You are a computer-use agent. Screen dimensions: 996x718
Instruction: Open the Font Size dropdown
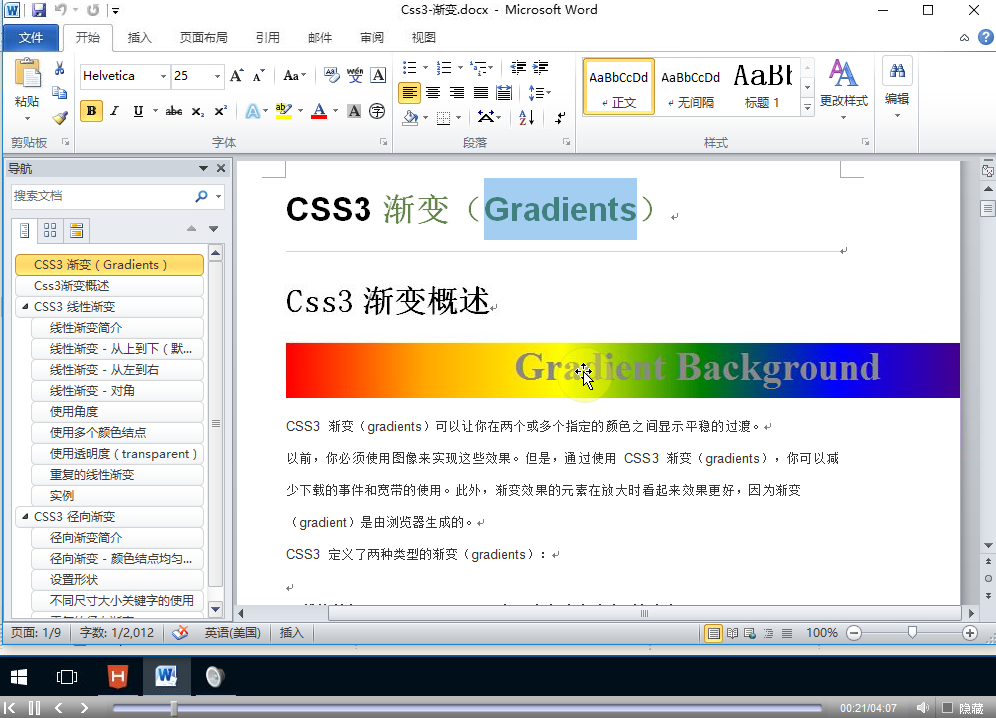pyautogui.click(x=217, y=76)
